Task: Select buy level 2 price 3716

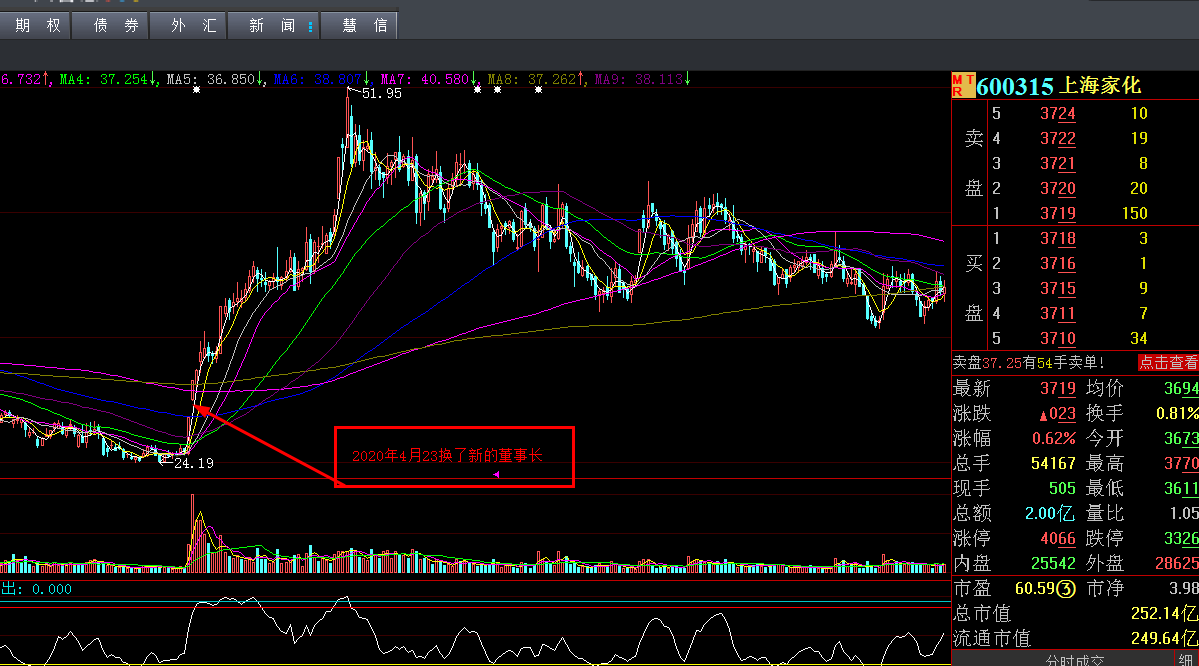Action: pos(1058,264)
